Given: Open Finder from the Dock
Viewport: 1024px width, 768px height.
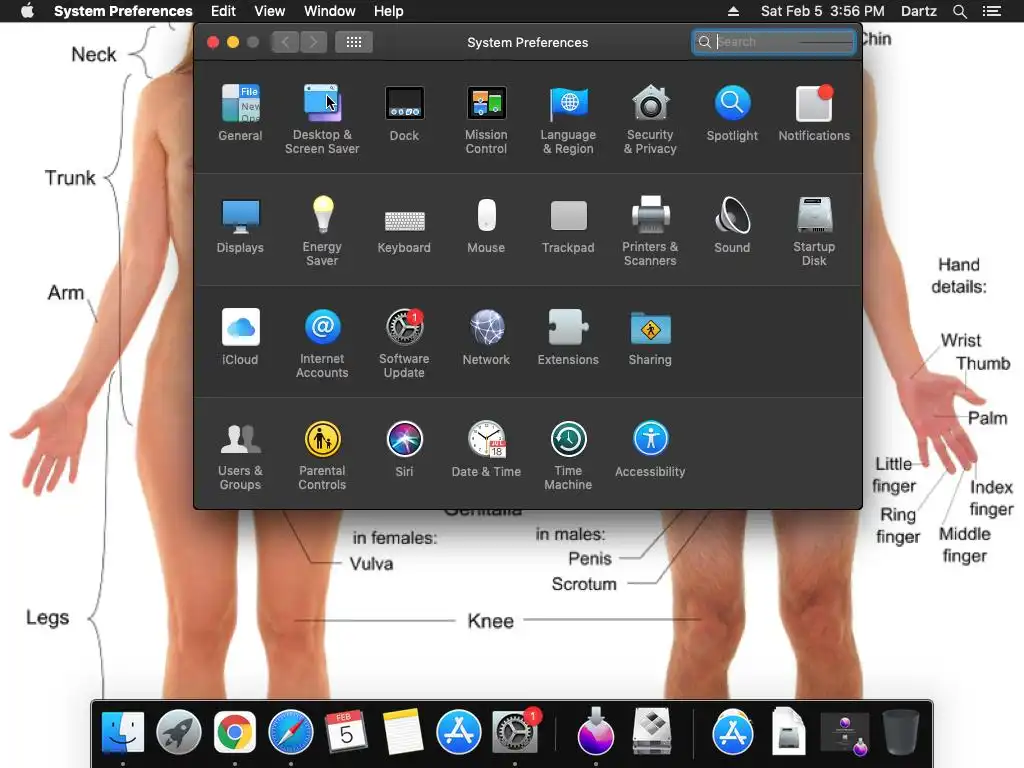Looking at the screenshot, I should pyautogui.click(x=123, y=732).
